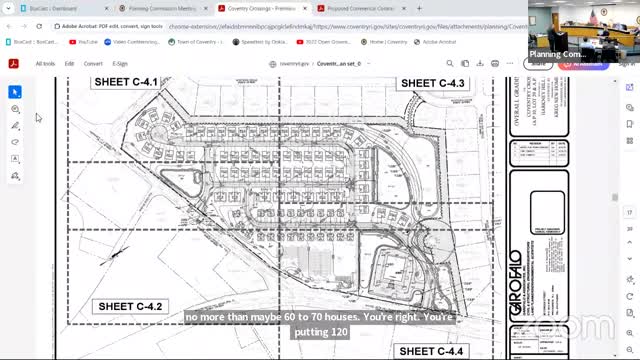Switch to the Planning Commission Meeting tab

[x=162, y=8]
